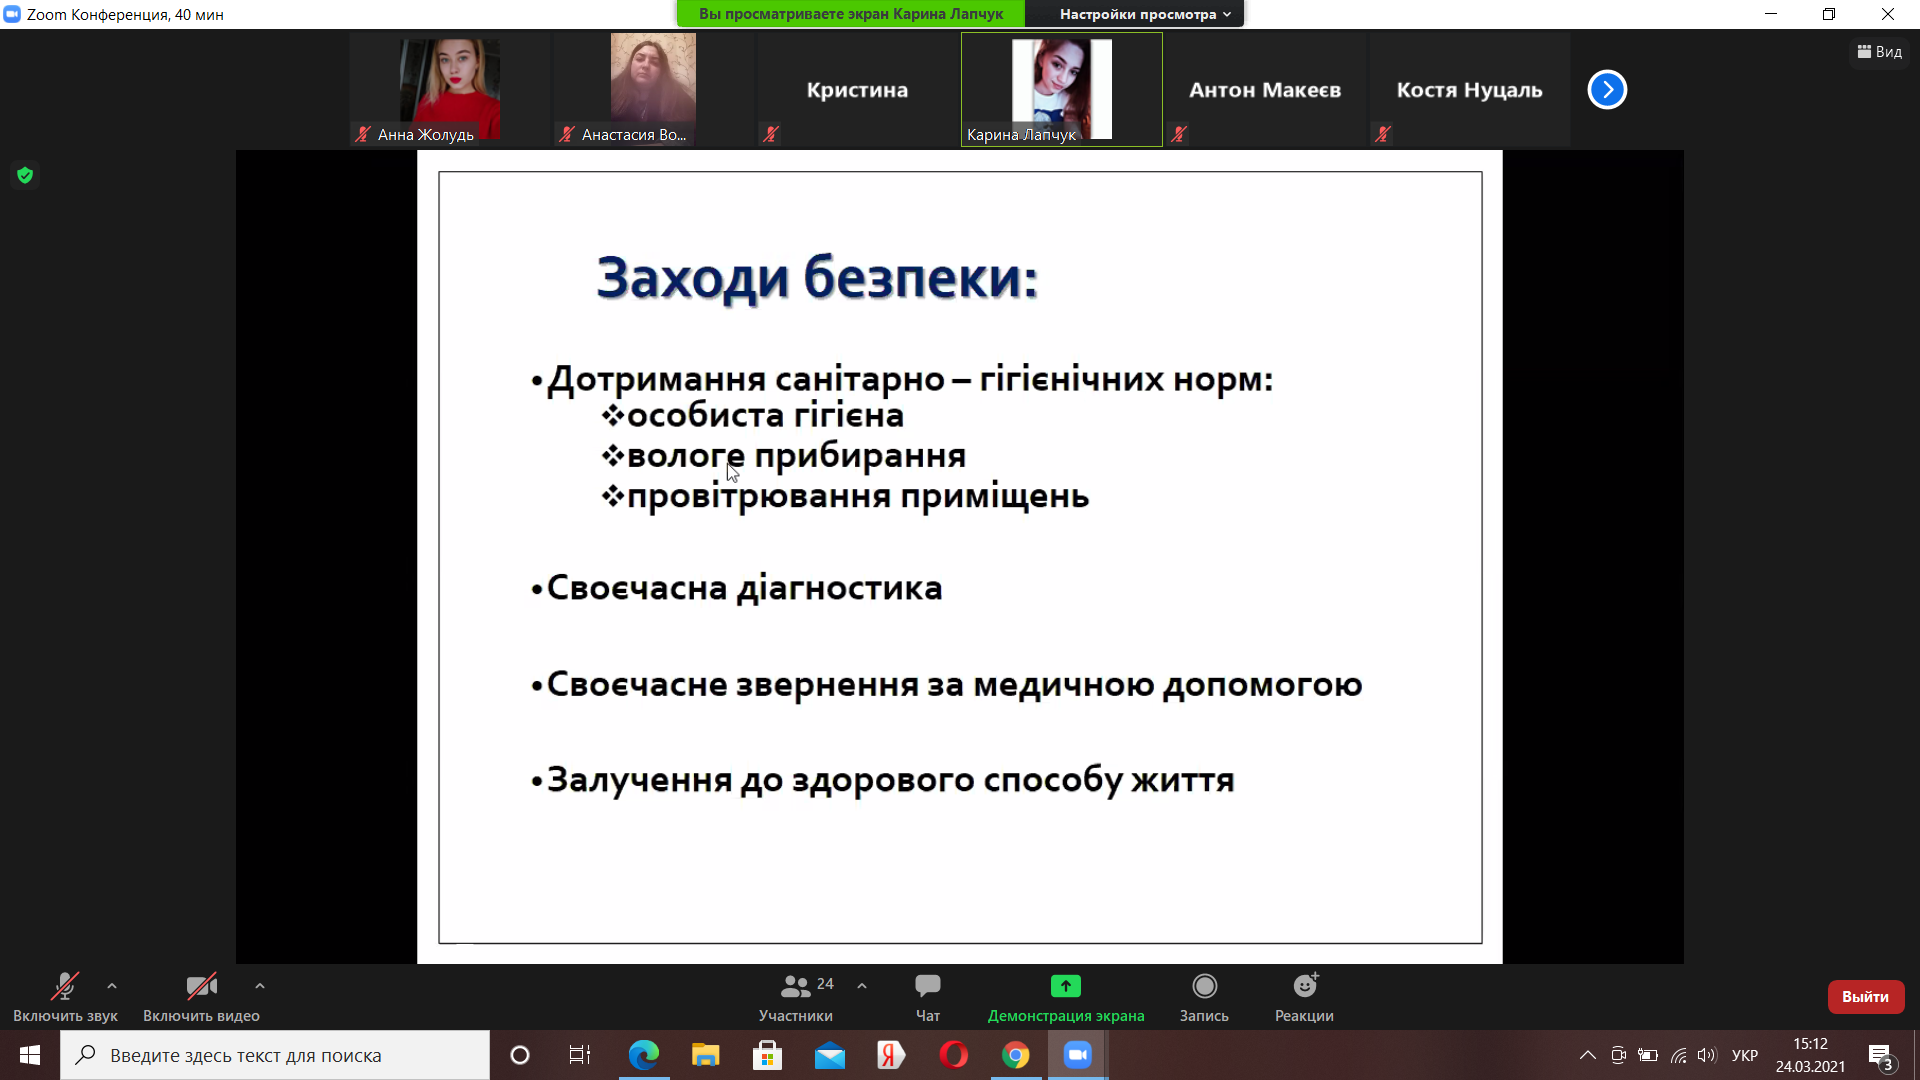The height and width of the screenshot is (1080, 1920).
Task: Switch keyboard language УКР indicator
Action: (1744, 1055)
